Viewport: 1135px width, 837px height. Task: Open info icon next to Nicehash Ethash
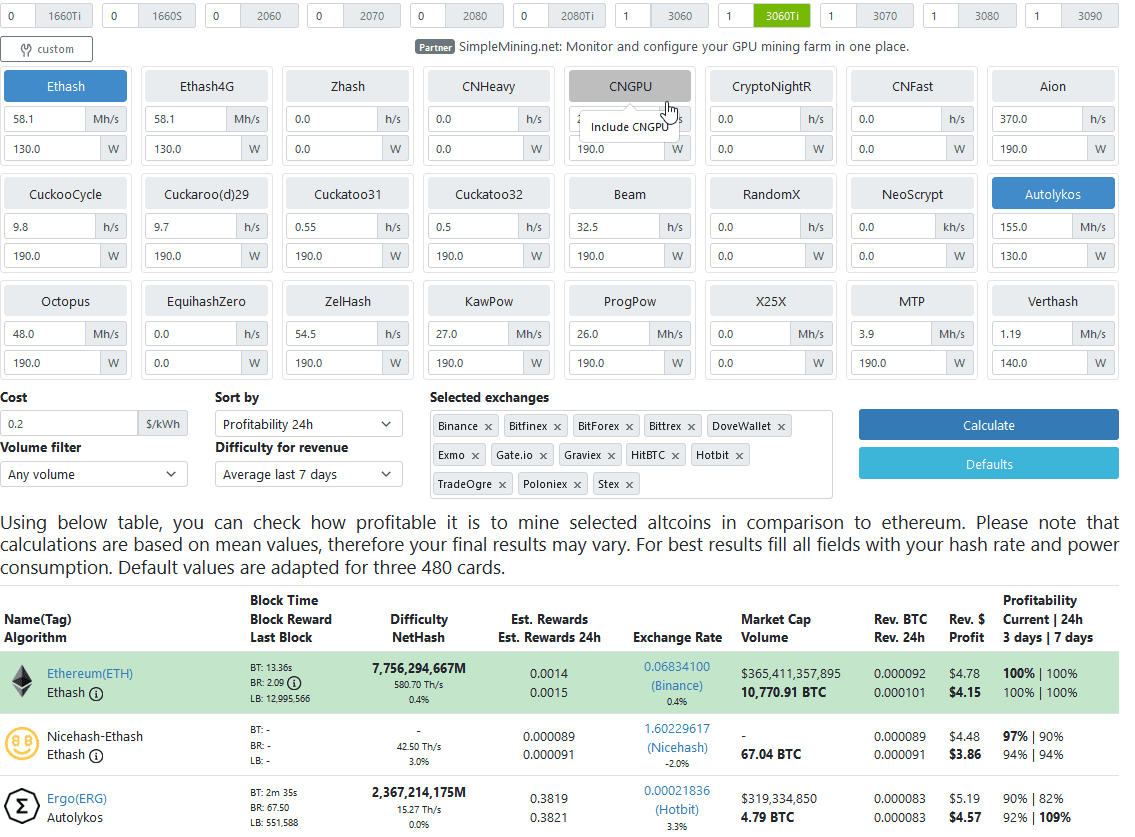click(x=96, y=756)
